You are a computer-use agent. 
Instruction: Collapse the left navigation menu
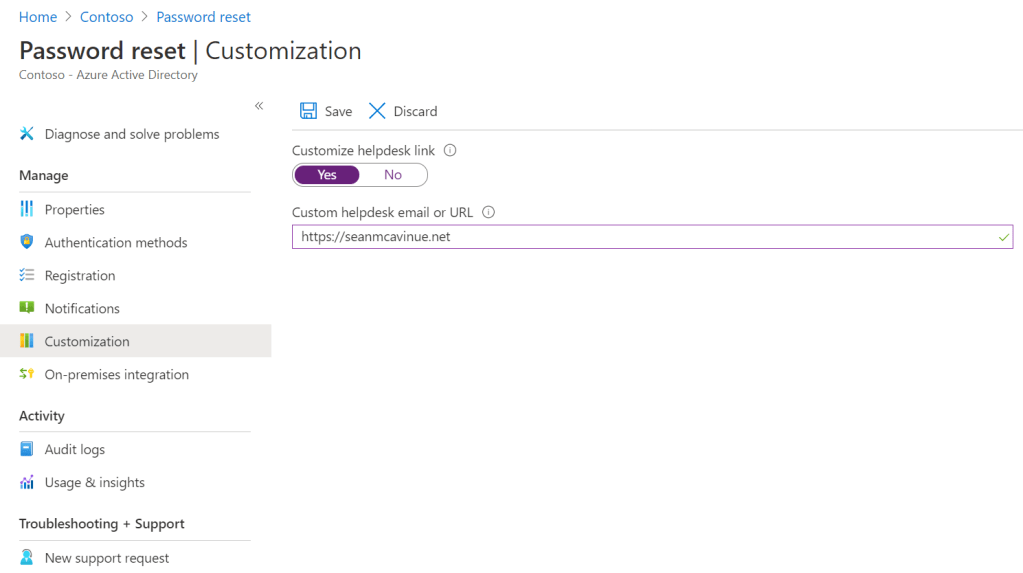pos(259,106)
